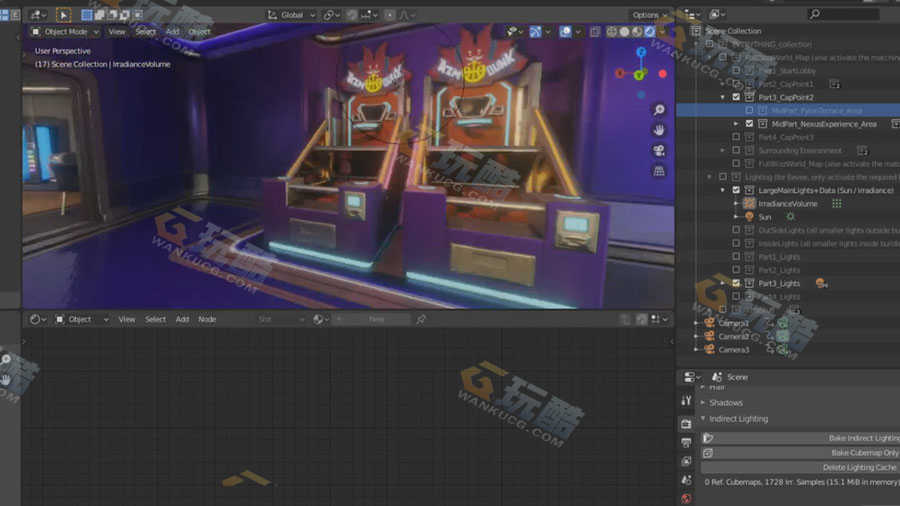The image size is (900, 506).
Task: Switch to rendered shading mode
Action: click(650, 32)
